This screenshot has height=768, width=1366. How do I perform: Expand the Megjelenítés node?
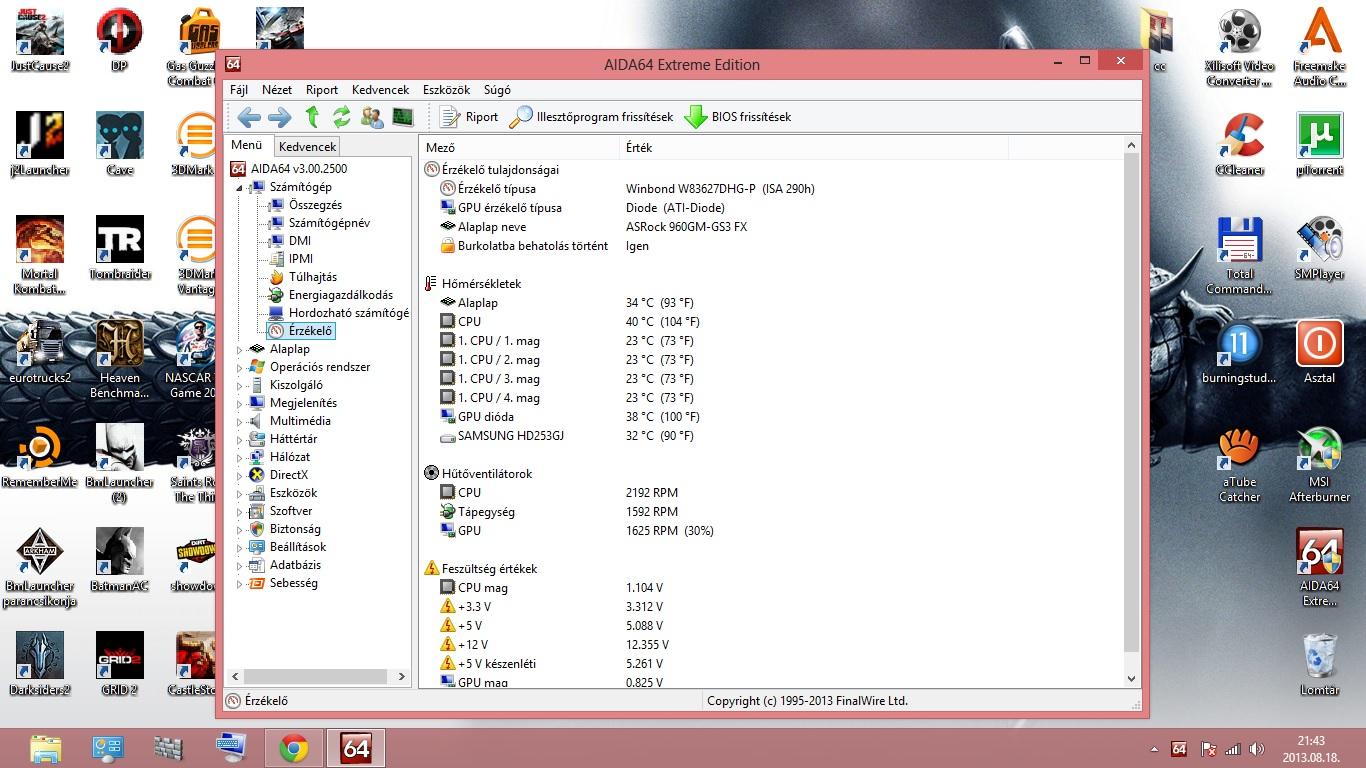click(x=240, y=403)
